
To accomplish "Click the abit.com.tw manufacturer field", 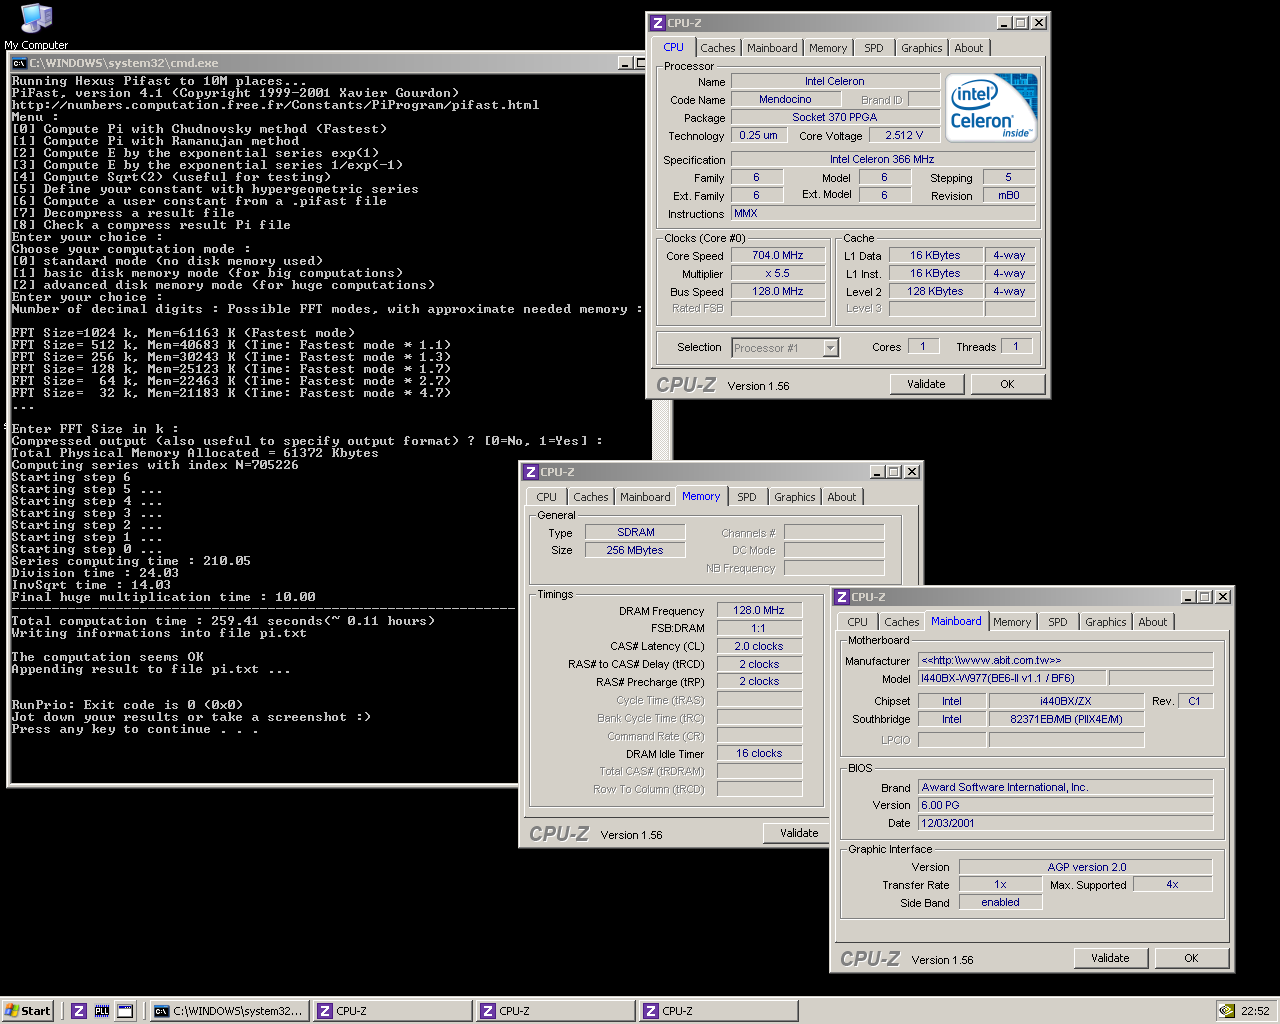I will click(x=1066, y=661).
